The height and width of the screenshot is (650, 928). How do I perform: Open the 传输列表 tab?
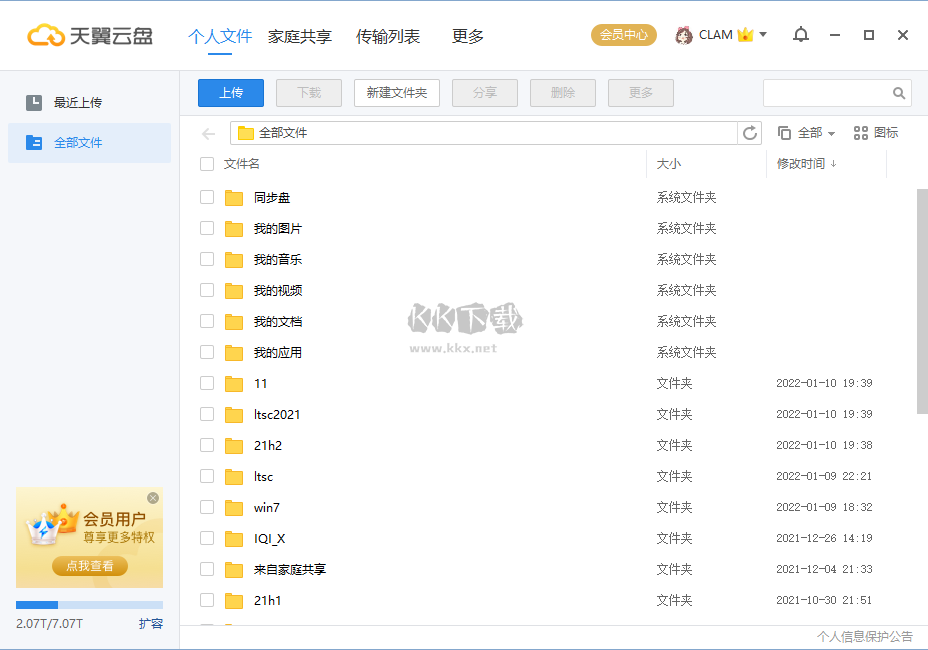tap(388, 36)
